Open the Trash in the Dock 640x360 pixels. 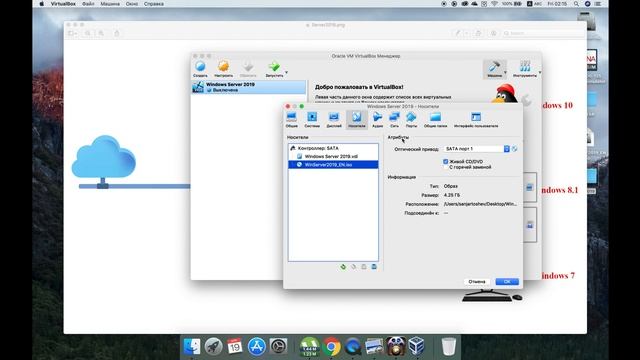pos(449,347)
